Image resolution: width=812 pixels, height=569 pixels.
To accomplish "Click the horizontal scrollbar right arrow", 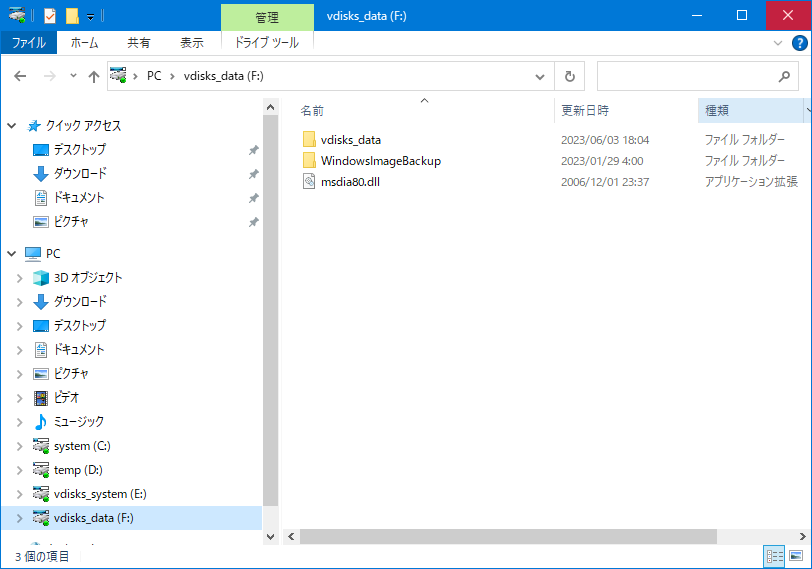I will click(x=802, y=536).
